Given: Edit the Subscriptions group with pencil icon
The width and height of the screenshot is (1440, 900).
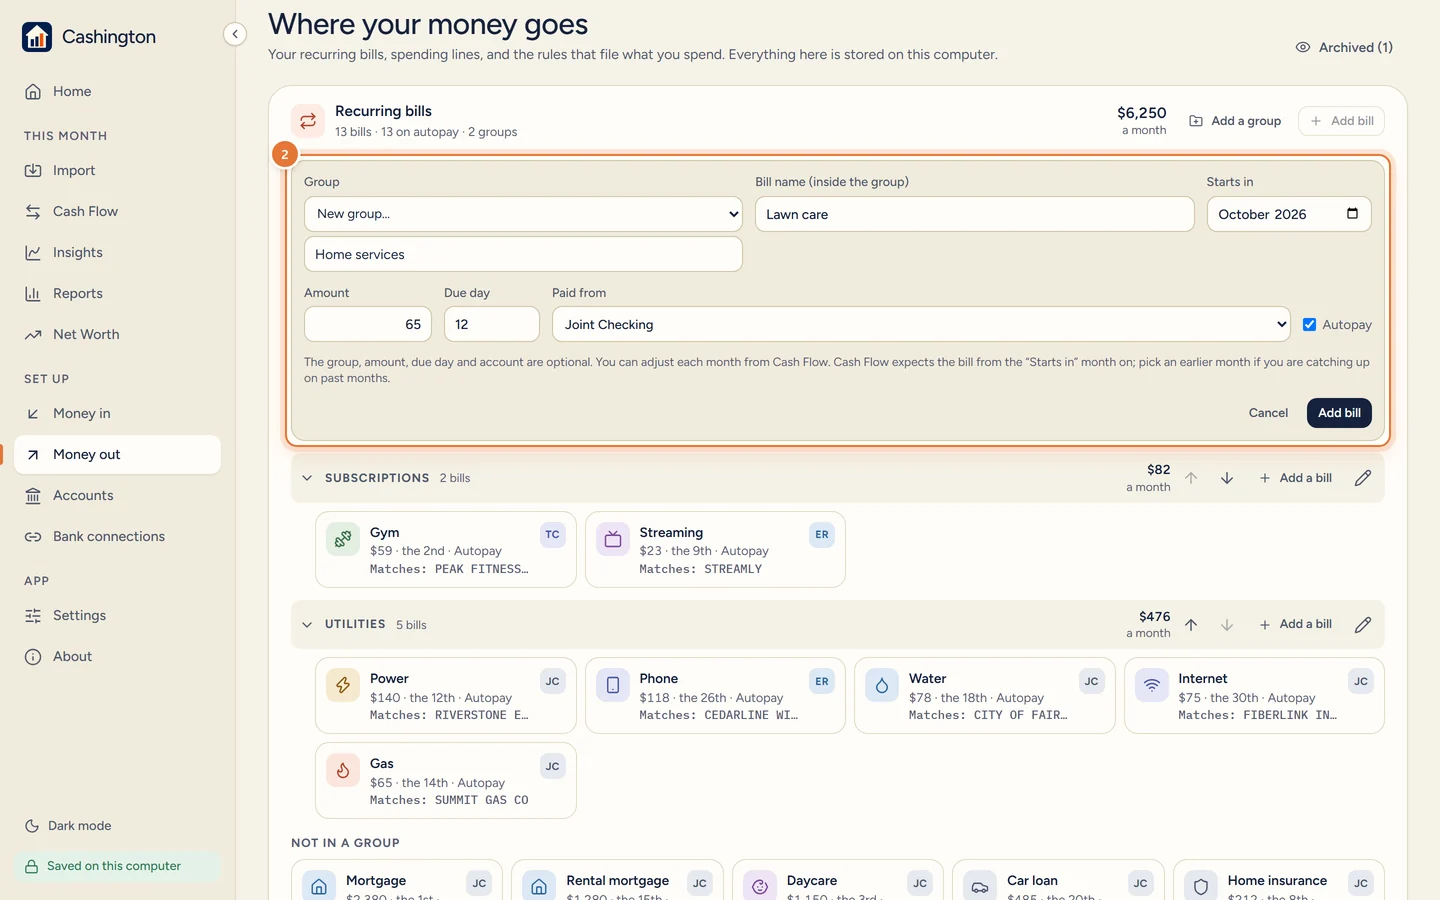Looking at the screenshot, I should (1363, 478).
